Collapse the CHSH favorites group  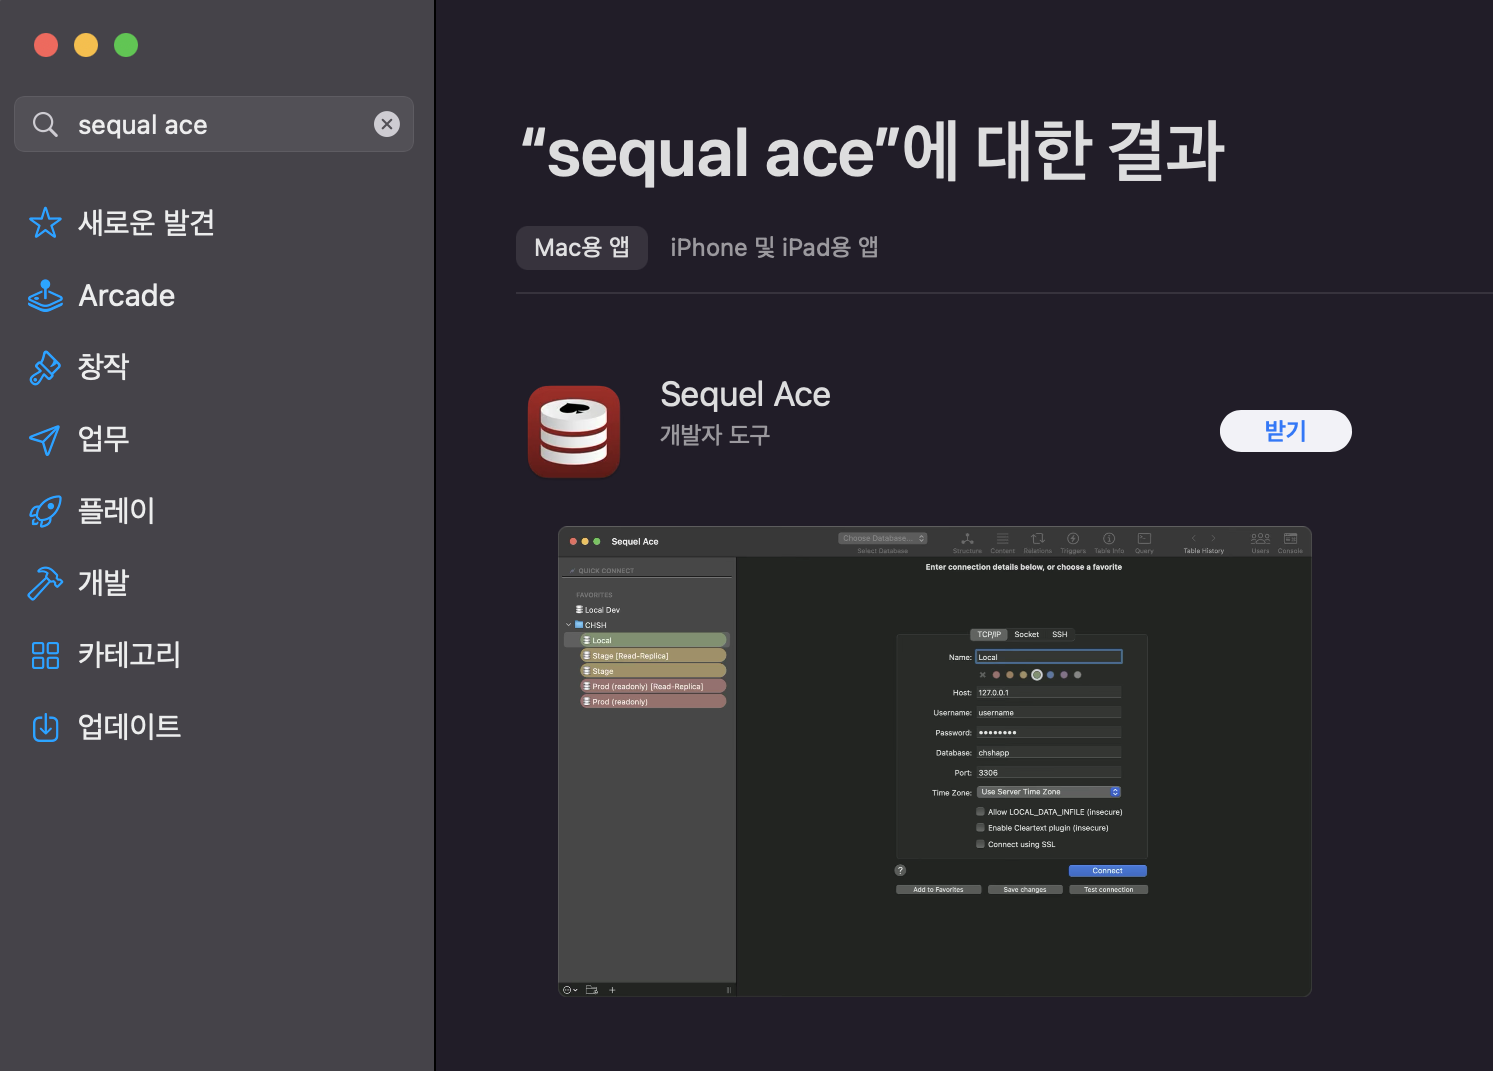click(568, 624)
